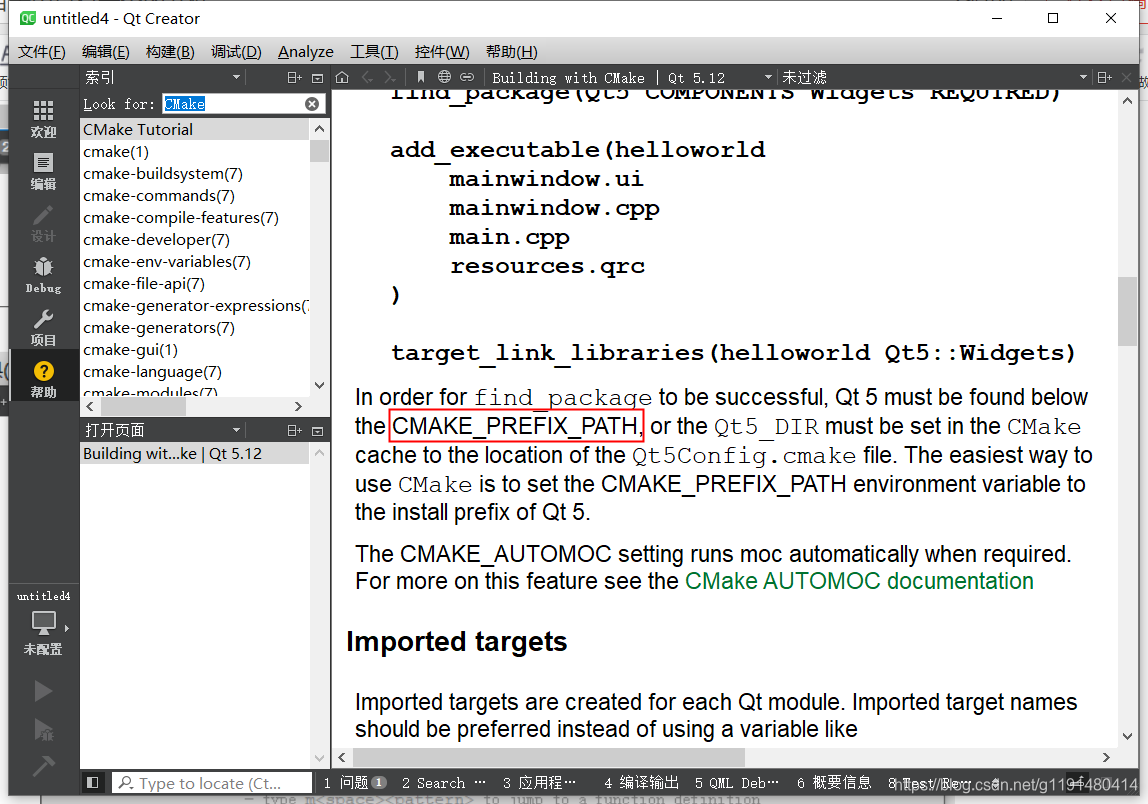Open untitled4 kit selector monitor icon
The height and width of the screenshot is (804, 1148).
[43, 623]
